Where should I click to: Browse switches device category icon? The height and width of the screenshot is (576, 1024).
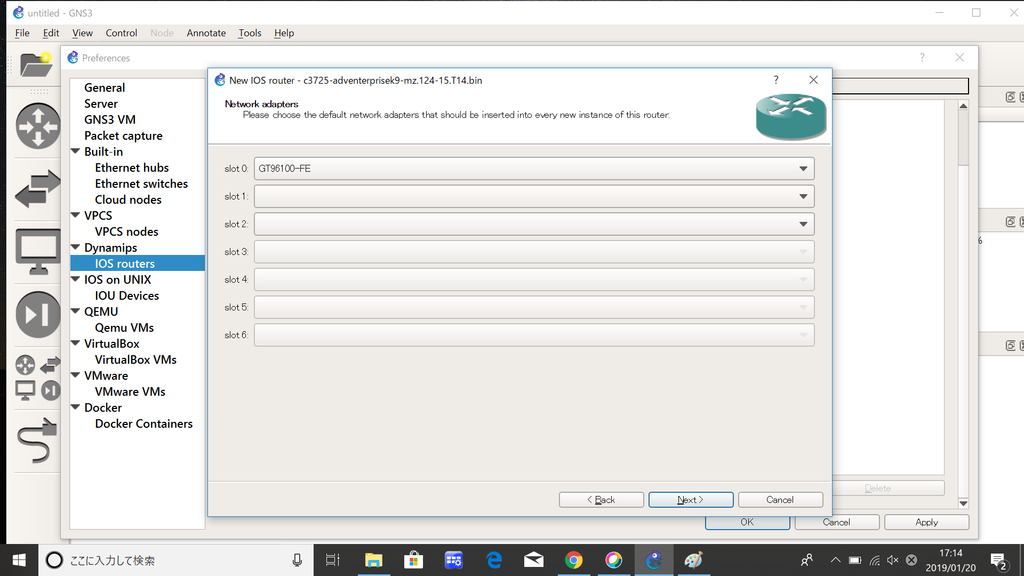pos(37,189)
